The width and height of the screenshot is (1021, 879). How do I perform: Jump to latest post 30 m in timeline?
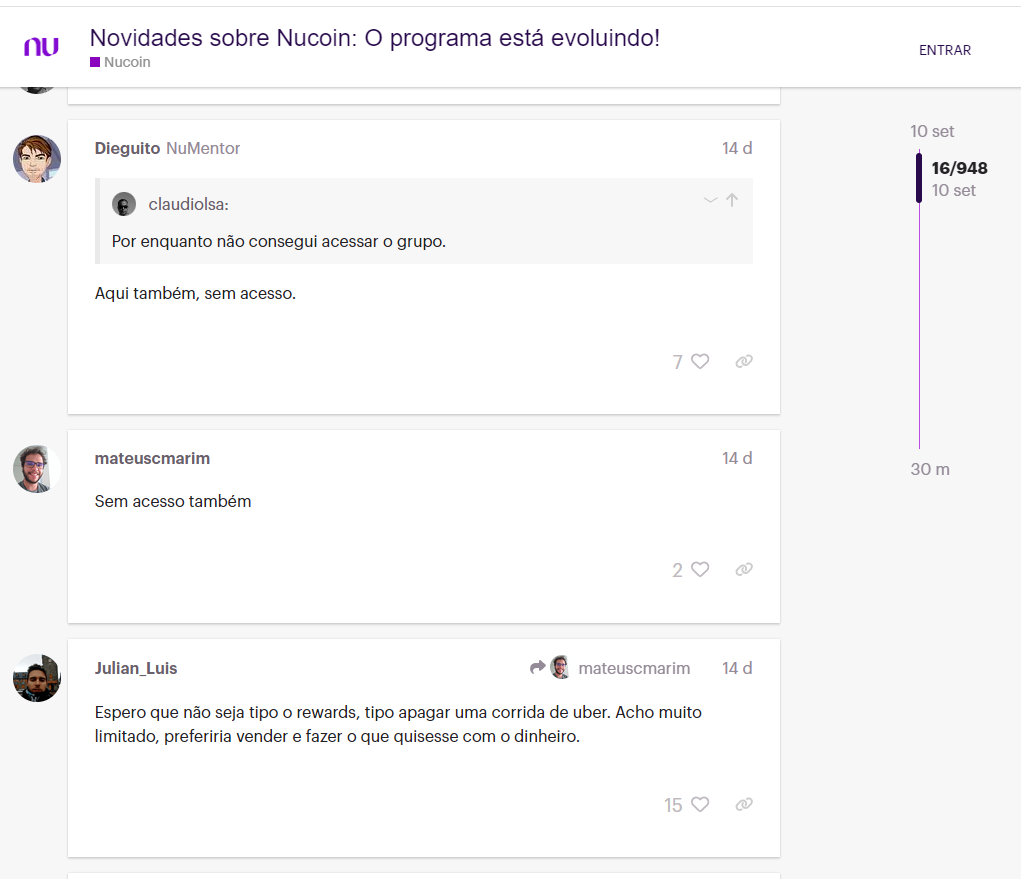tap(930, 469)
